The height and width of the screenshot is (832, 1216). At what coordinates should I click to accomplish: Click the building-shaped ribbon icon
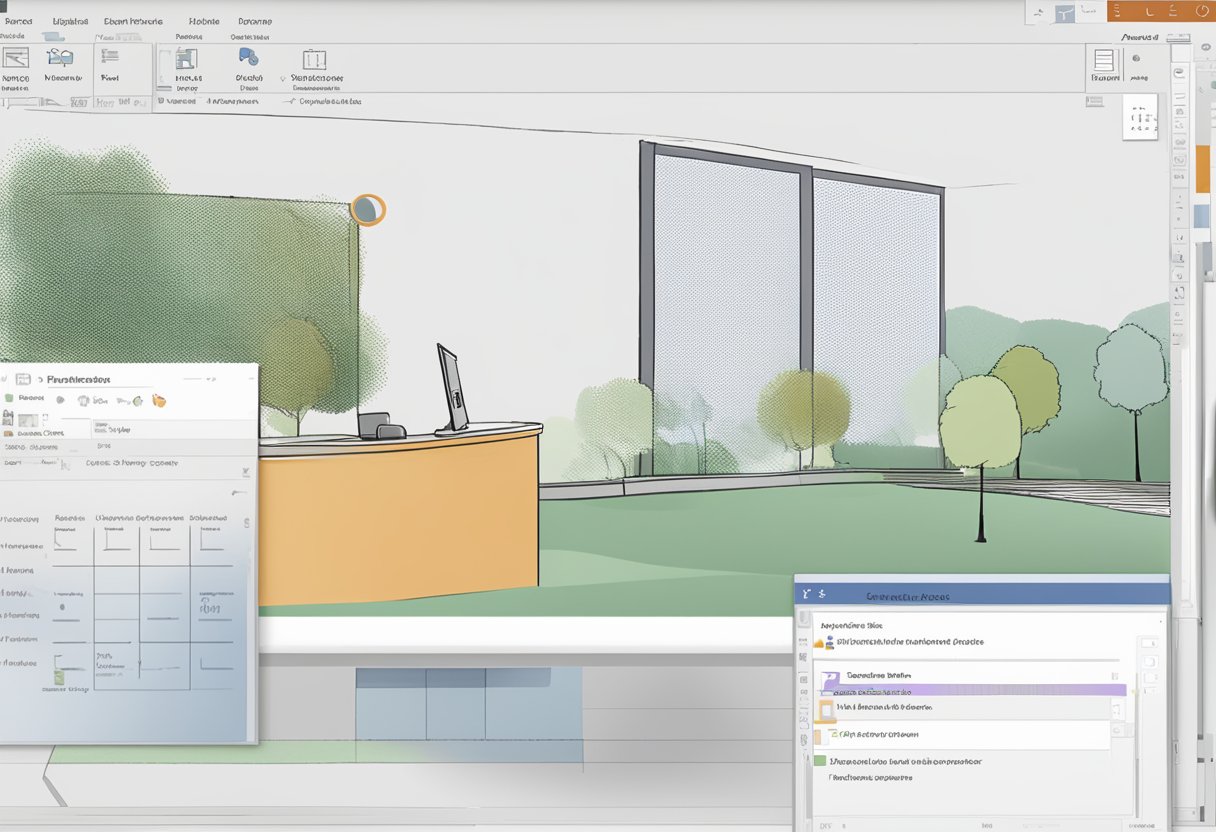187,58
